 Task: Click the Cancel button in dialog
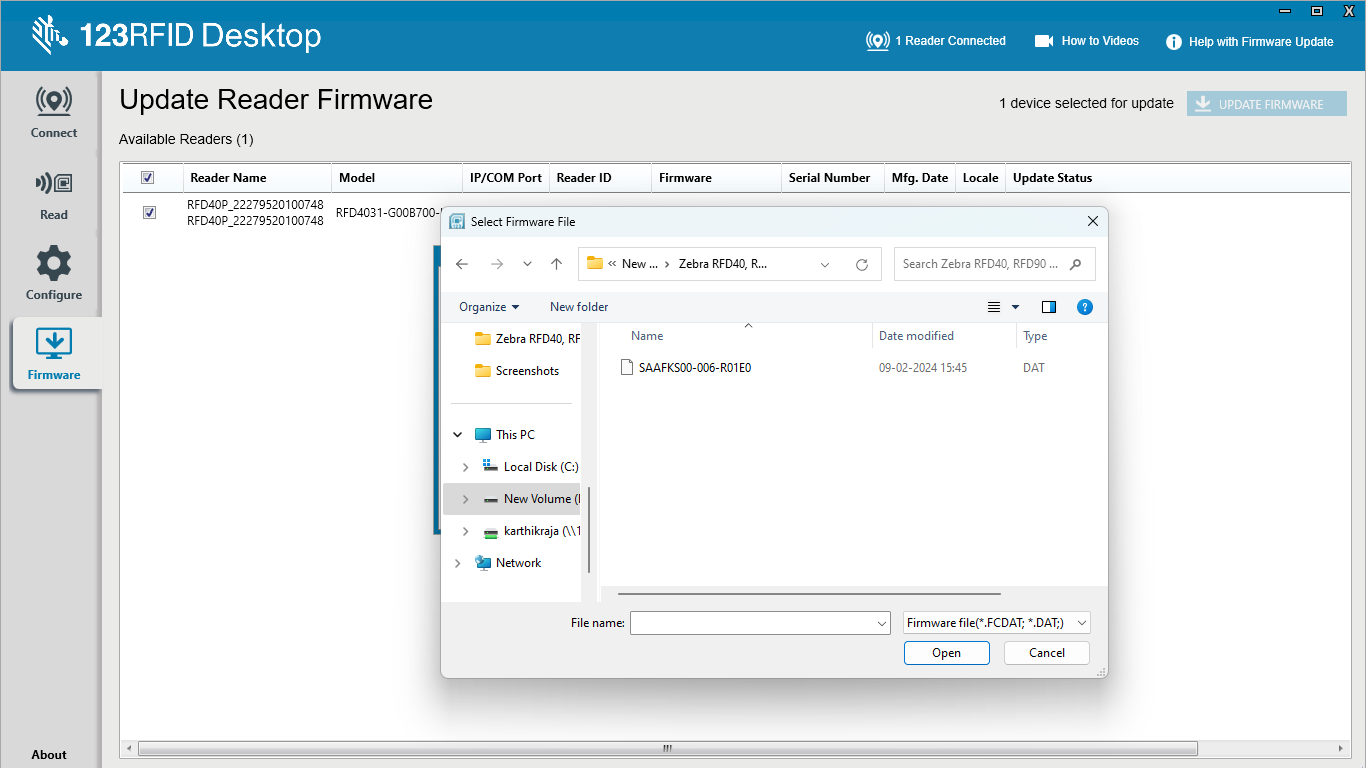click(x=1046, y=653)
